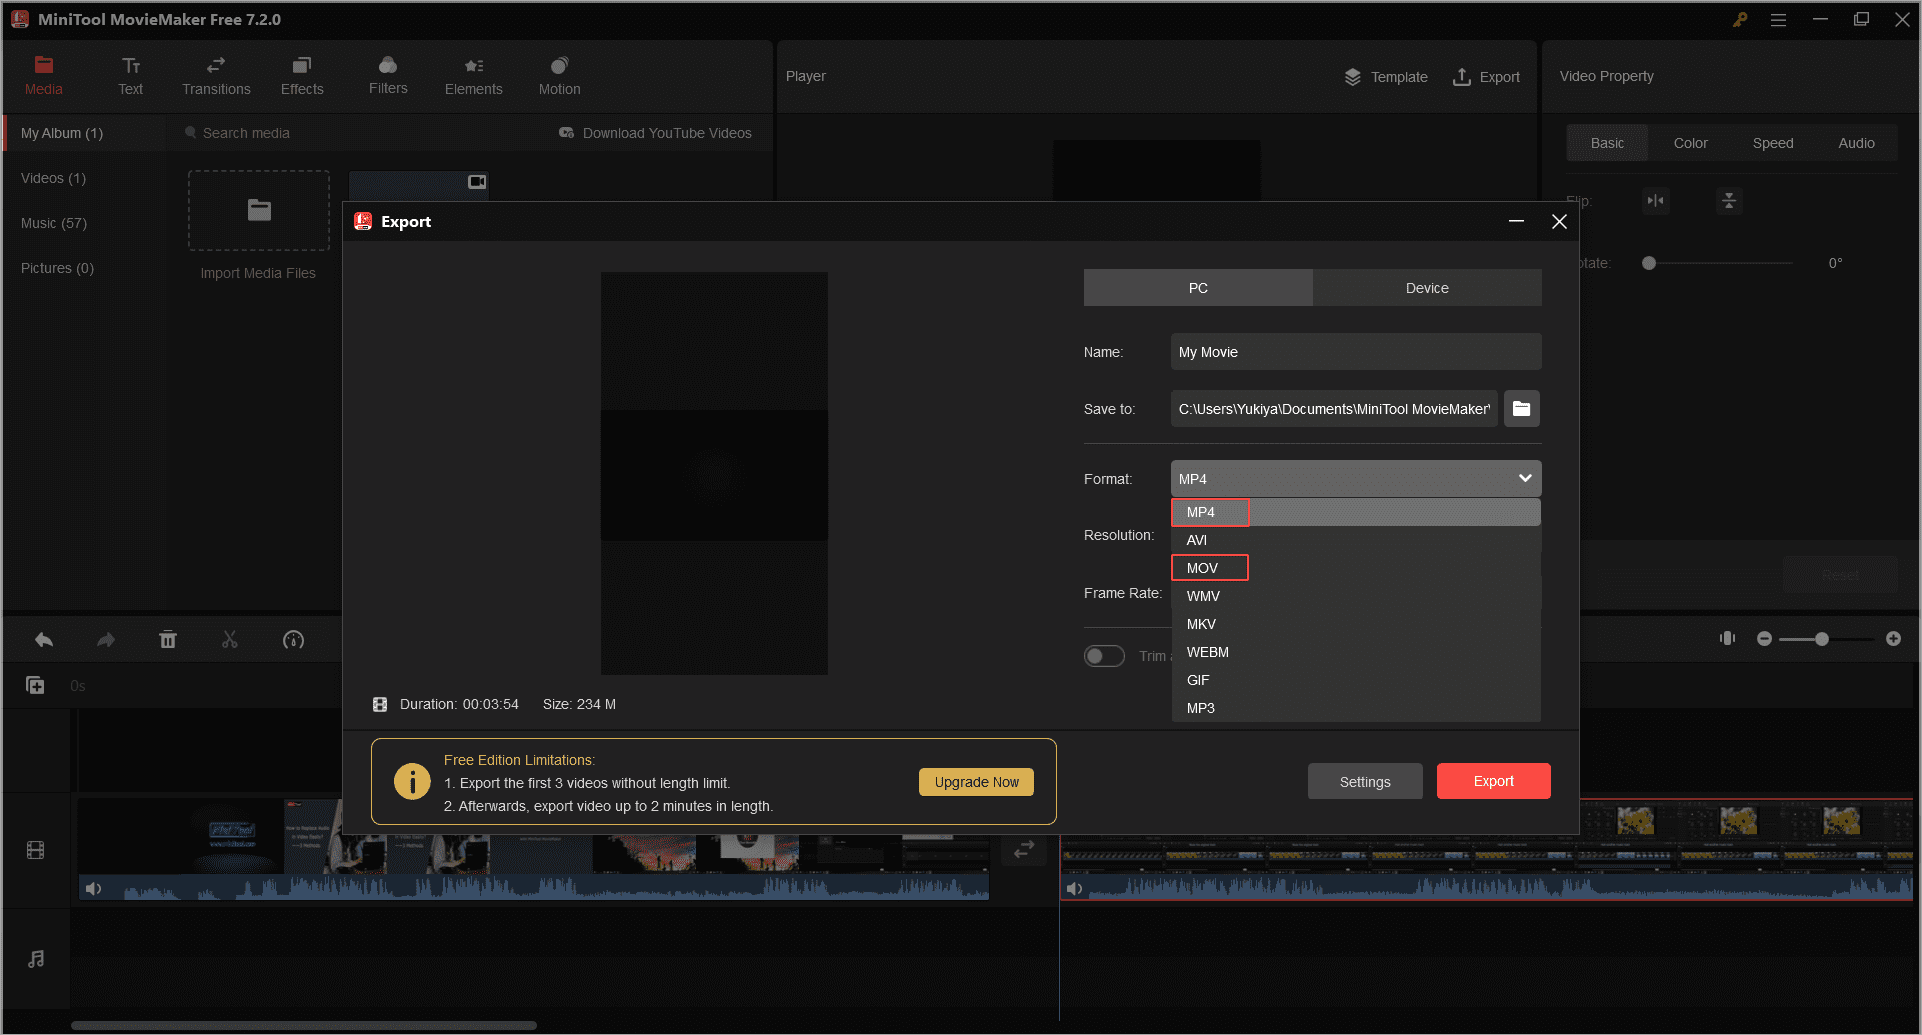Choose MP4 from format list
Viewport: 1922px width, 1035px height.
pos(1356,512)
